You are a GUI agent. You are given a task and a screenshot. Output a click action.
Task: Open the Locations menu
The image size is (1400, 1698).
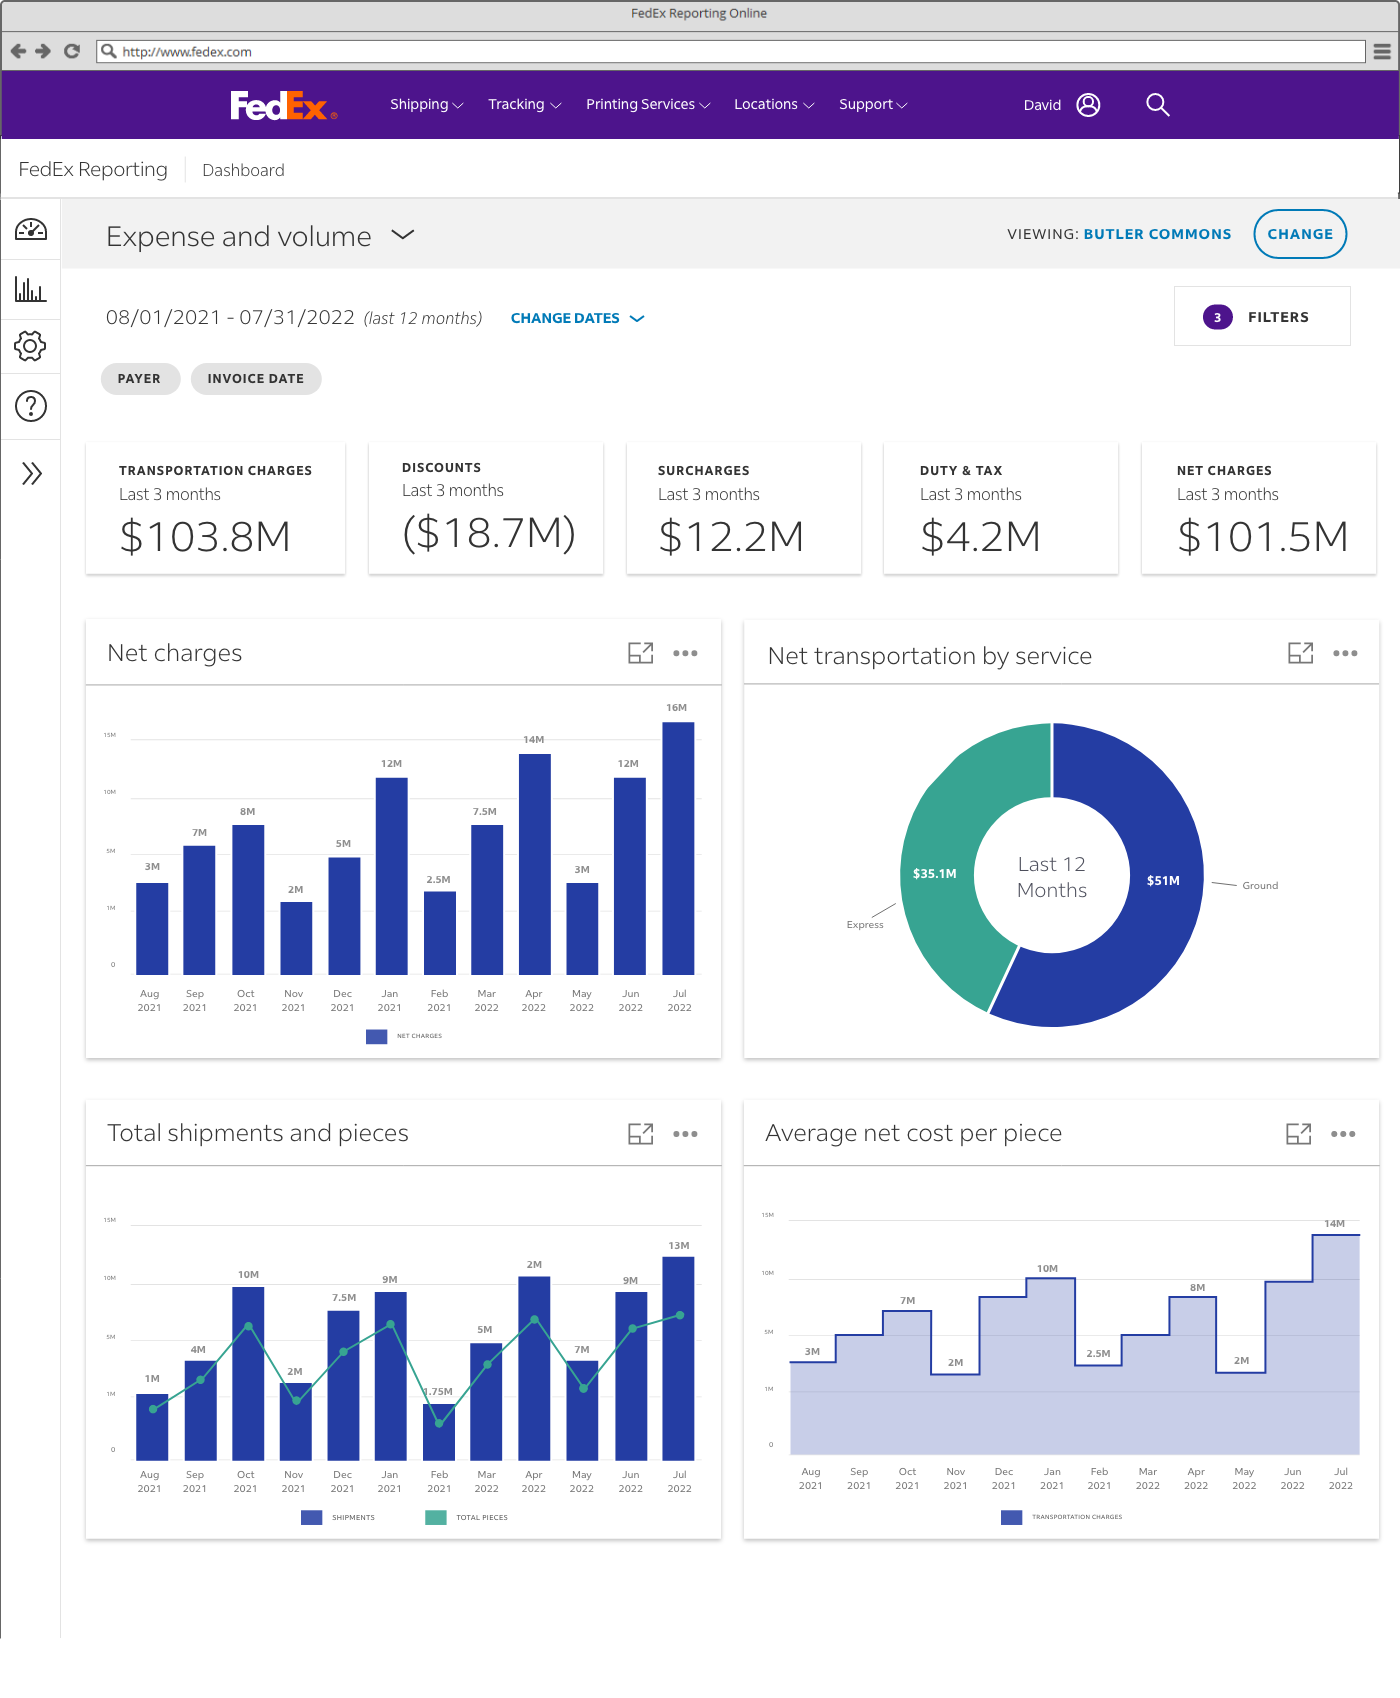point(774,104)
